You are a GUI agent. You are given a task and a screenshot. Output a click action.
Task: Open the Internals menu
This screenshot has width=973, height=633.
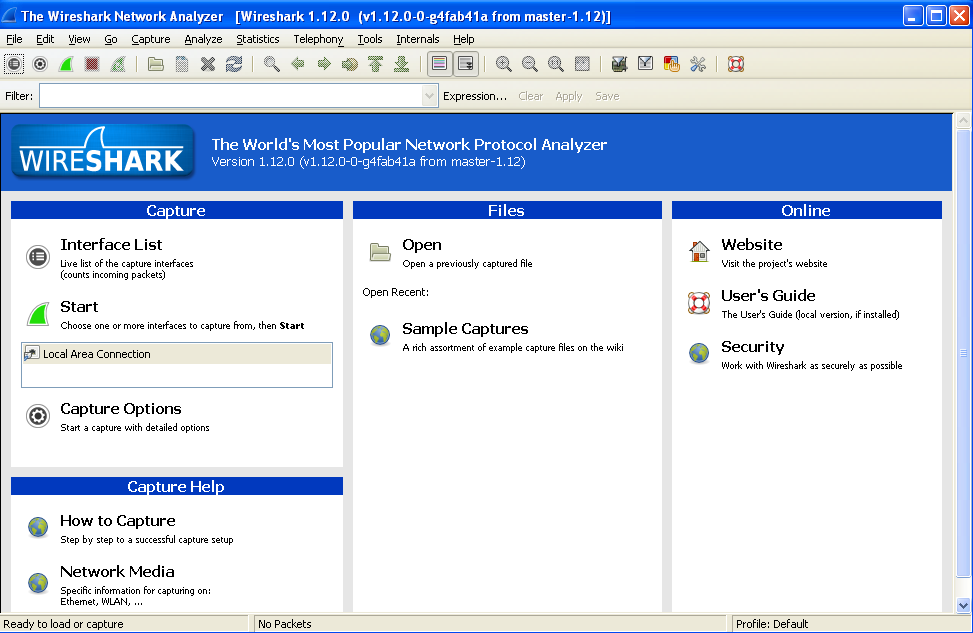pos(418,39)
